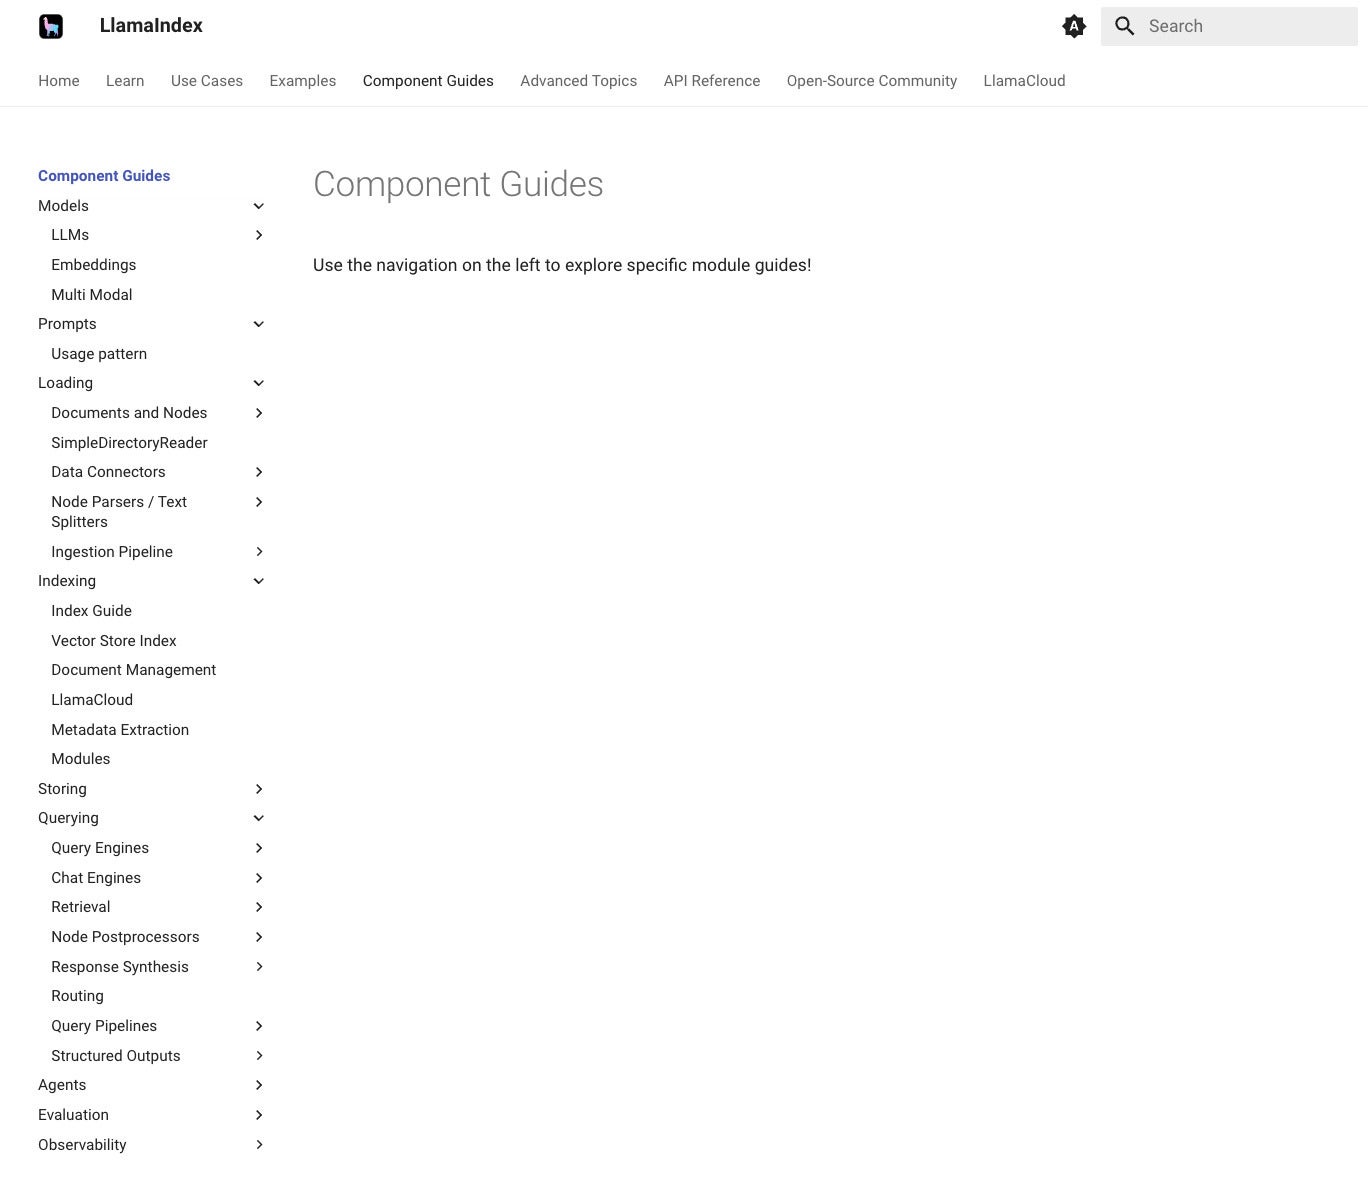Expand the Response Synthesis chevron
This screenshot has height=1181, width=1368.
coord(259,967)
